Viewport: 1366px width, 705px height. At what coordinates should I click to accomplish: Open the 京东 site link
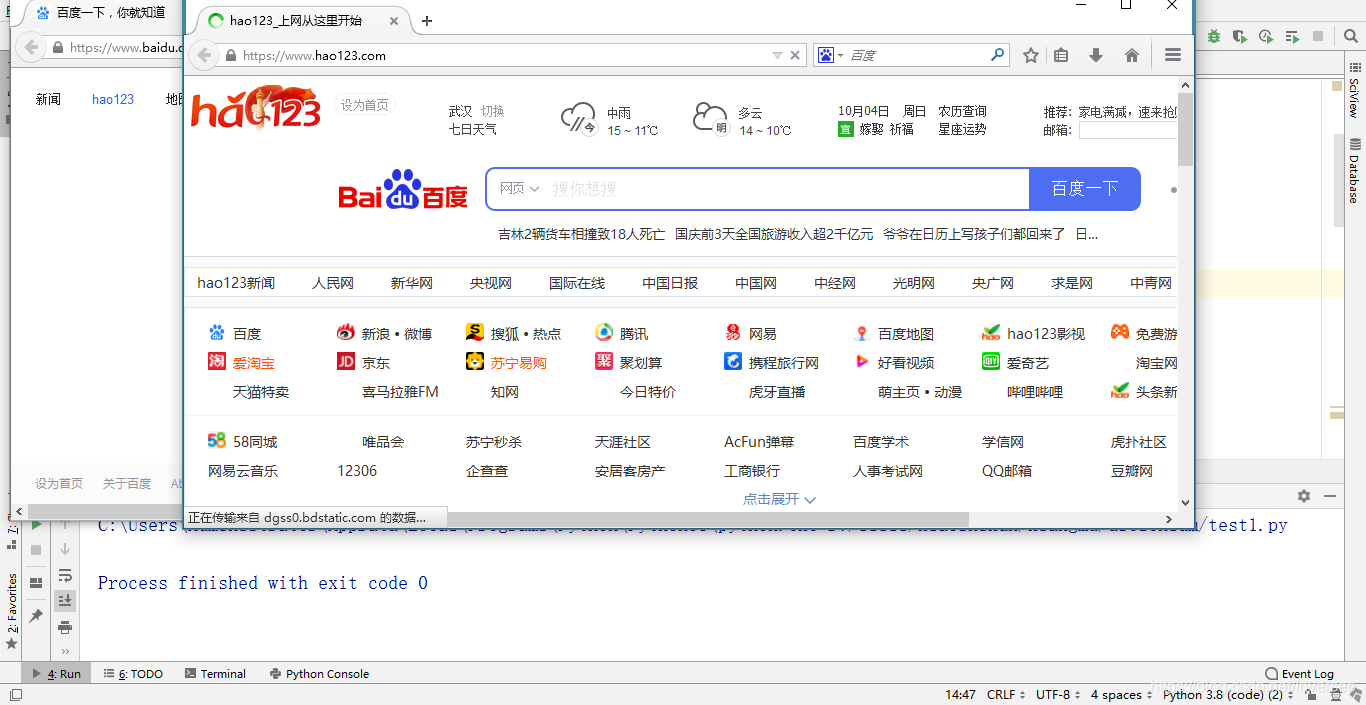tap(376, 363)
